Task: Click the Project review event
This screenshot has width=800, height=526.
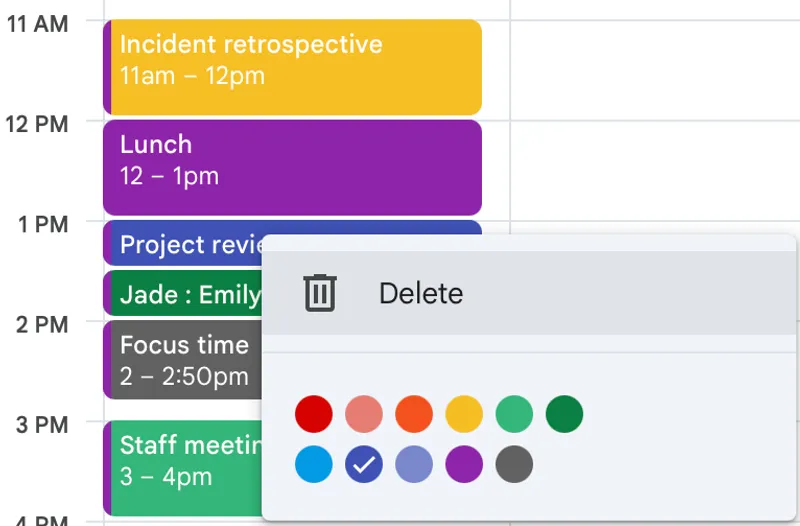Action: [x=185, y=244]
